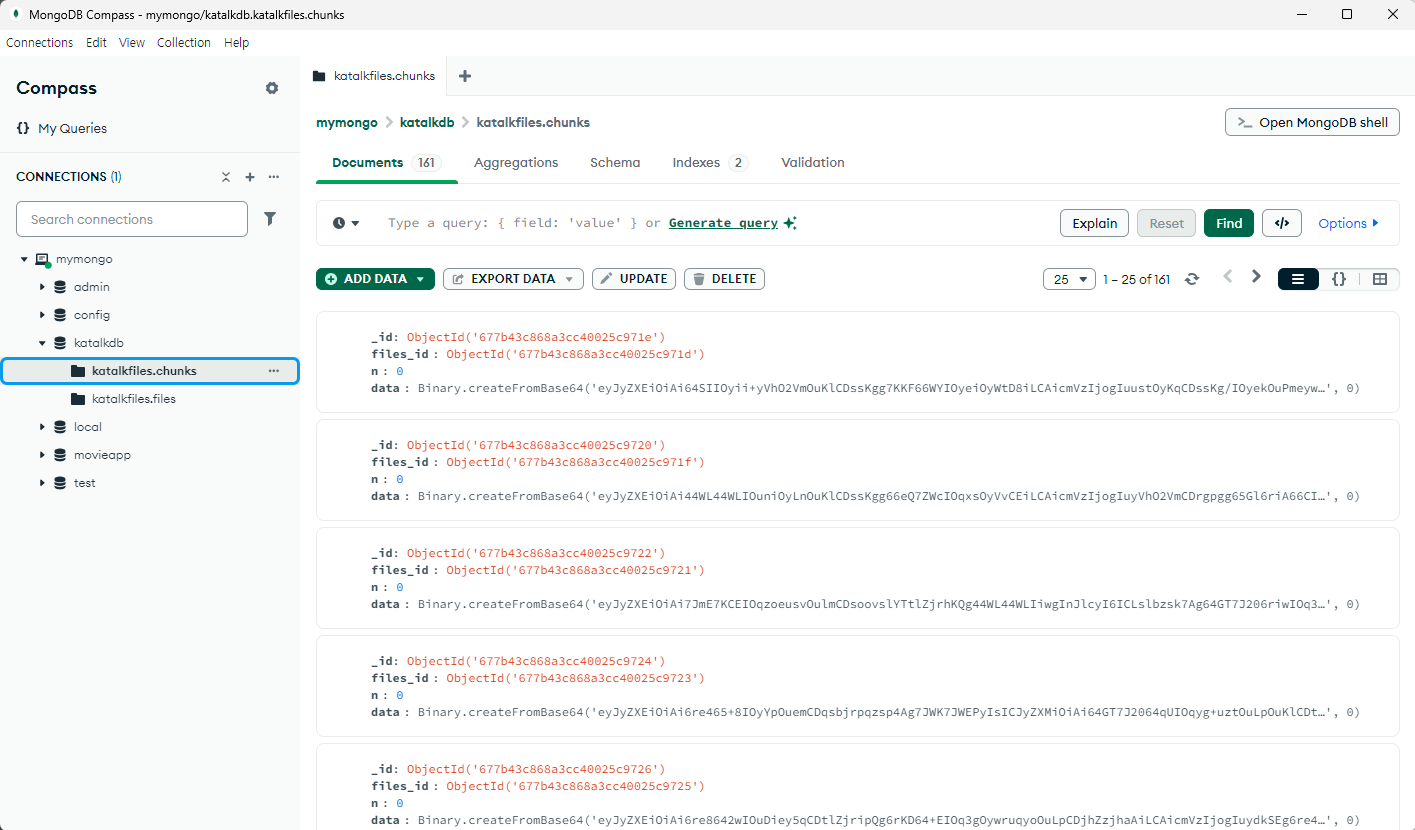Expand the config database
The width and height of the screenshot is (1415, 830).
[x=42, y=315]
